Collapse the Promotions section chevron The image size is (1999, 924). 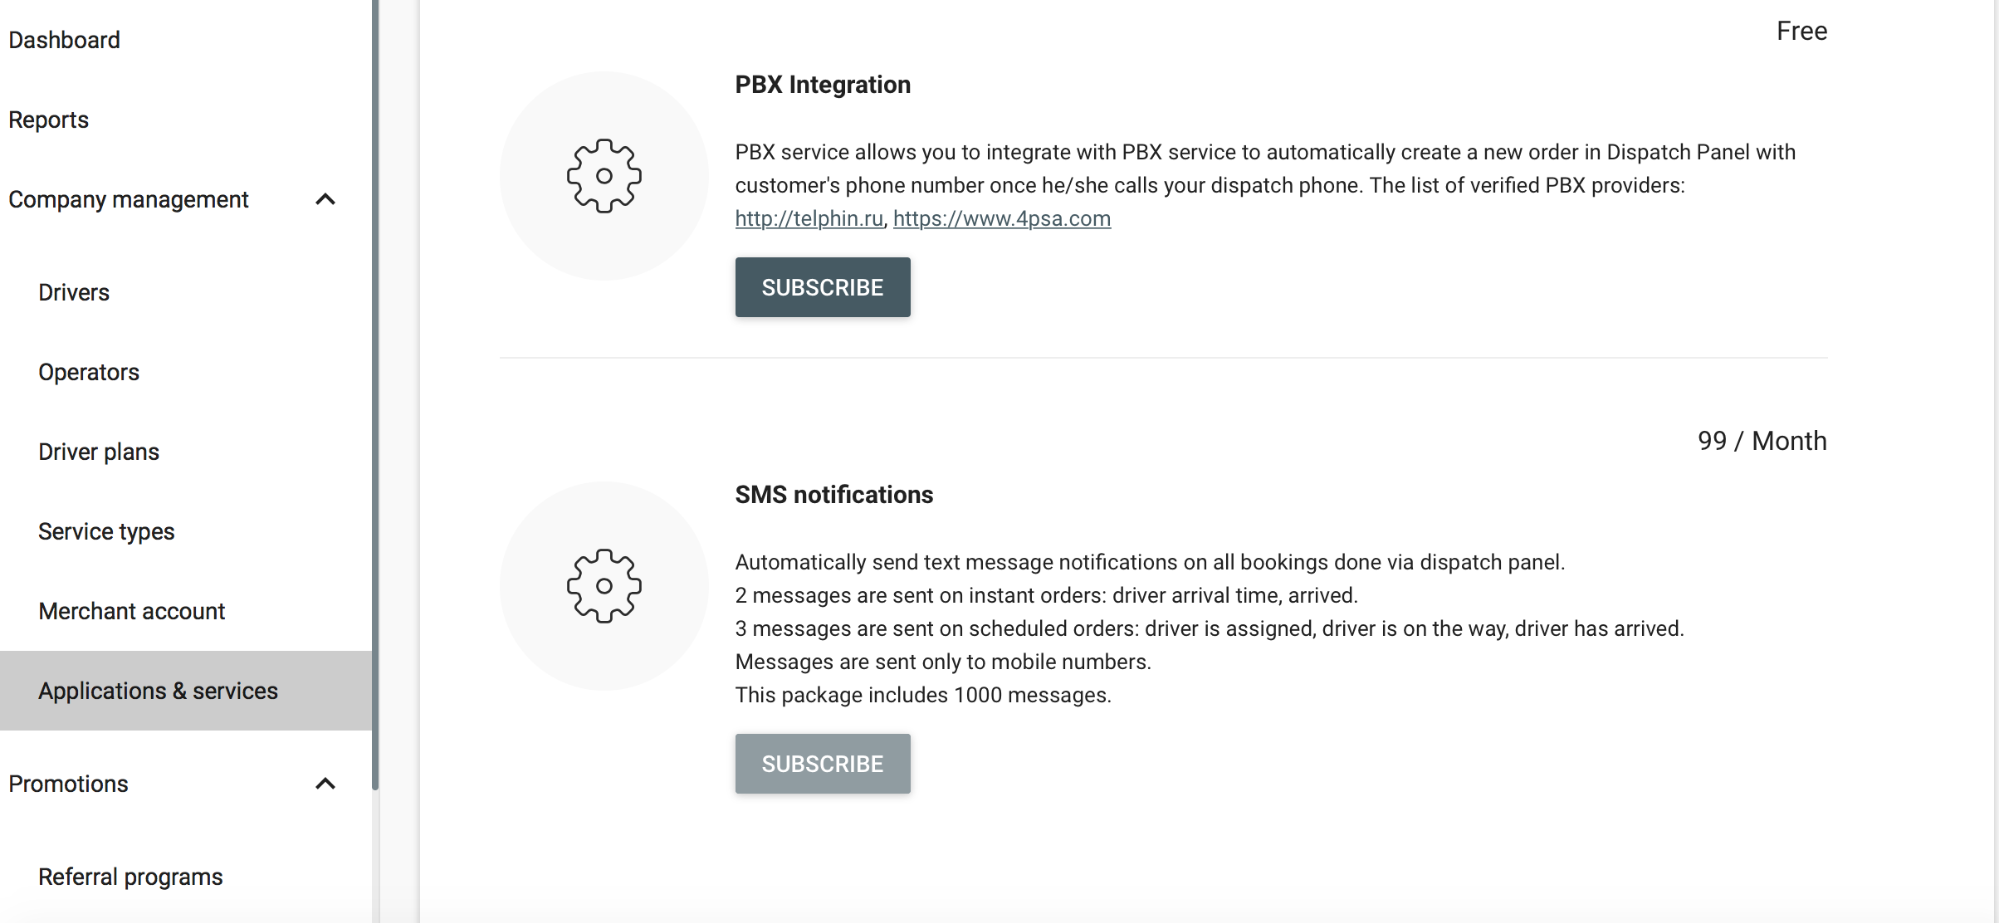pyautogui.click(x=325, y=784)
